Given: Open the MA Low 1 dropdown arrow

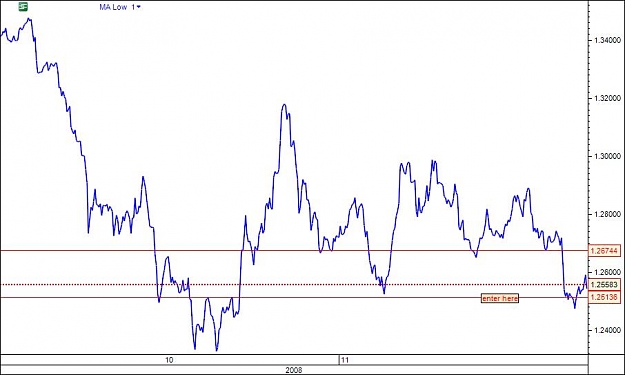Looking at the screenshot, I should 138,7.
